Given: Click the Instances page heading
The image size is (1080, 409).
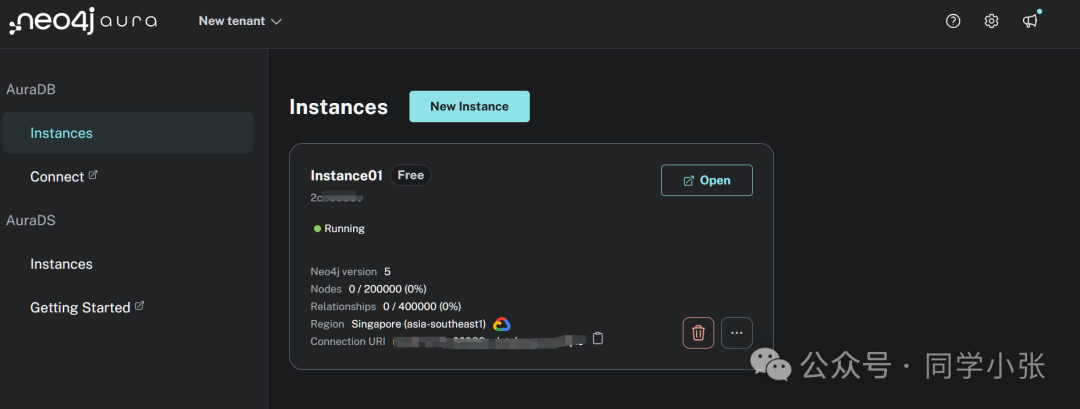Looking at the screenshot, I should [338, 107].
